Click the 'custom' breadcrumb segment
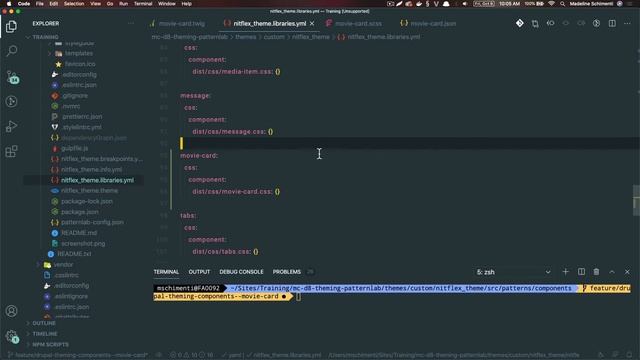Screen dimensions: 640x360 274,37
